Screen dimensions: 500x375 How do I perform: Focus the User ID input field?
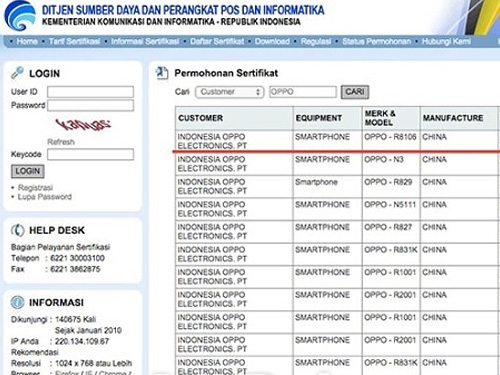(90, 92)
